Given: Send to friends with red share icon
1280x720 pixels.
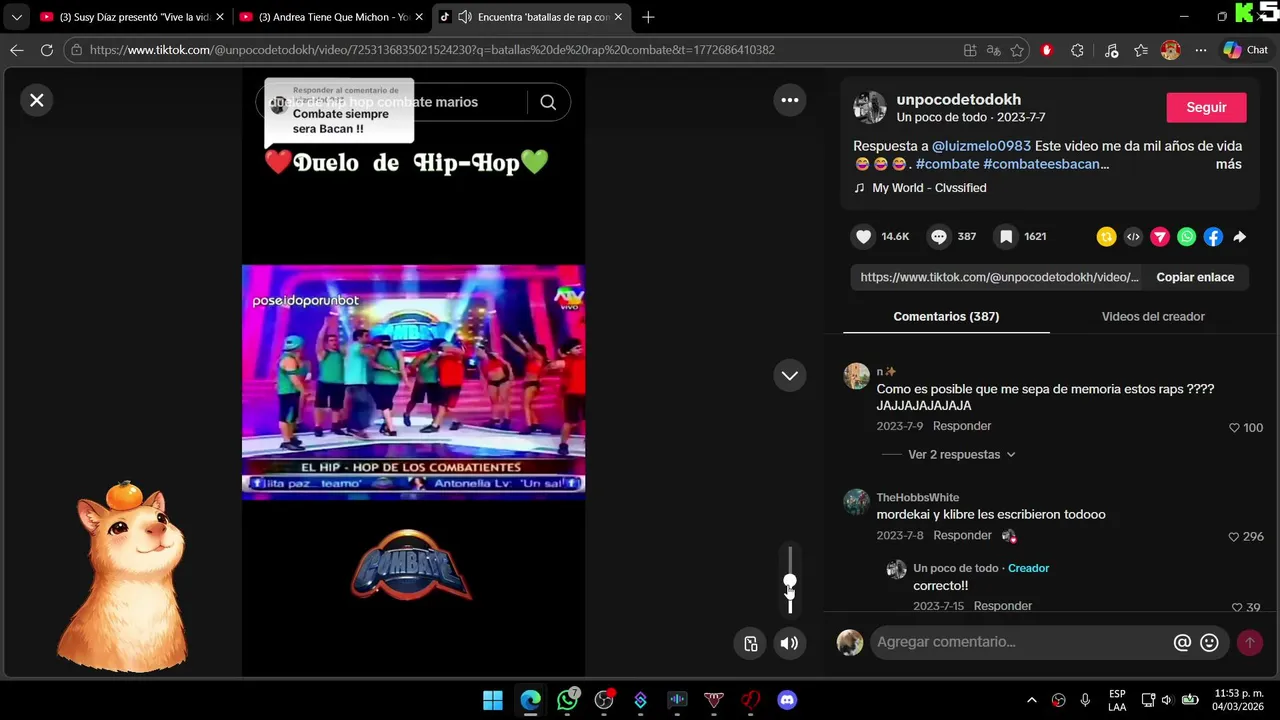Looking at the screenshot, I should [x=1160, y=237].
